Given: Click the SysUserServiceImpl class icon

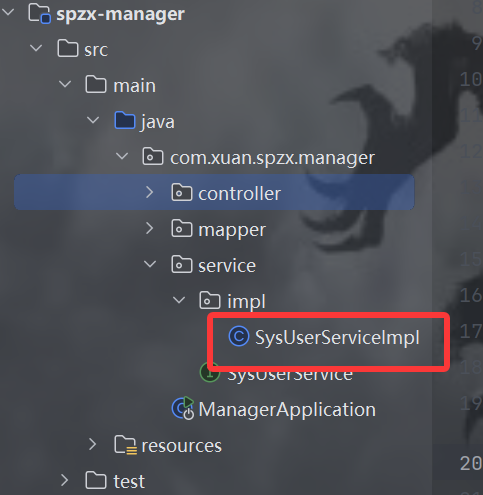Looking at the screenshot, I should (239, 336).
